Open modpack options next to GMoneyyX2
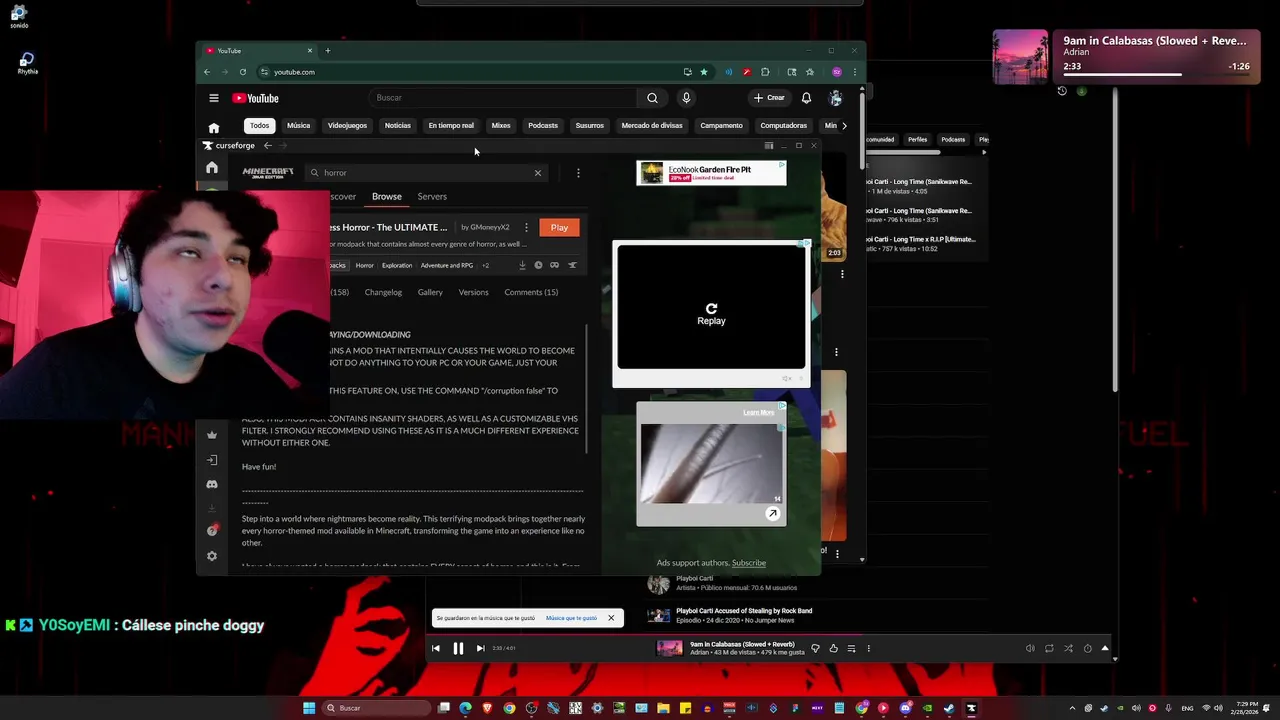 (526, 228)
